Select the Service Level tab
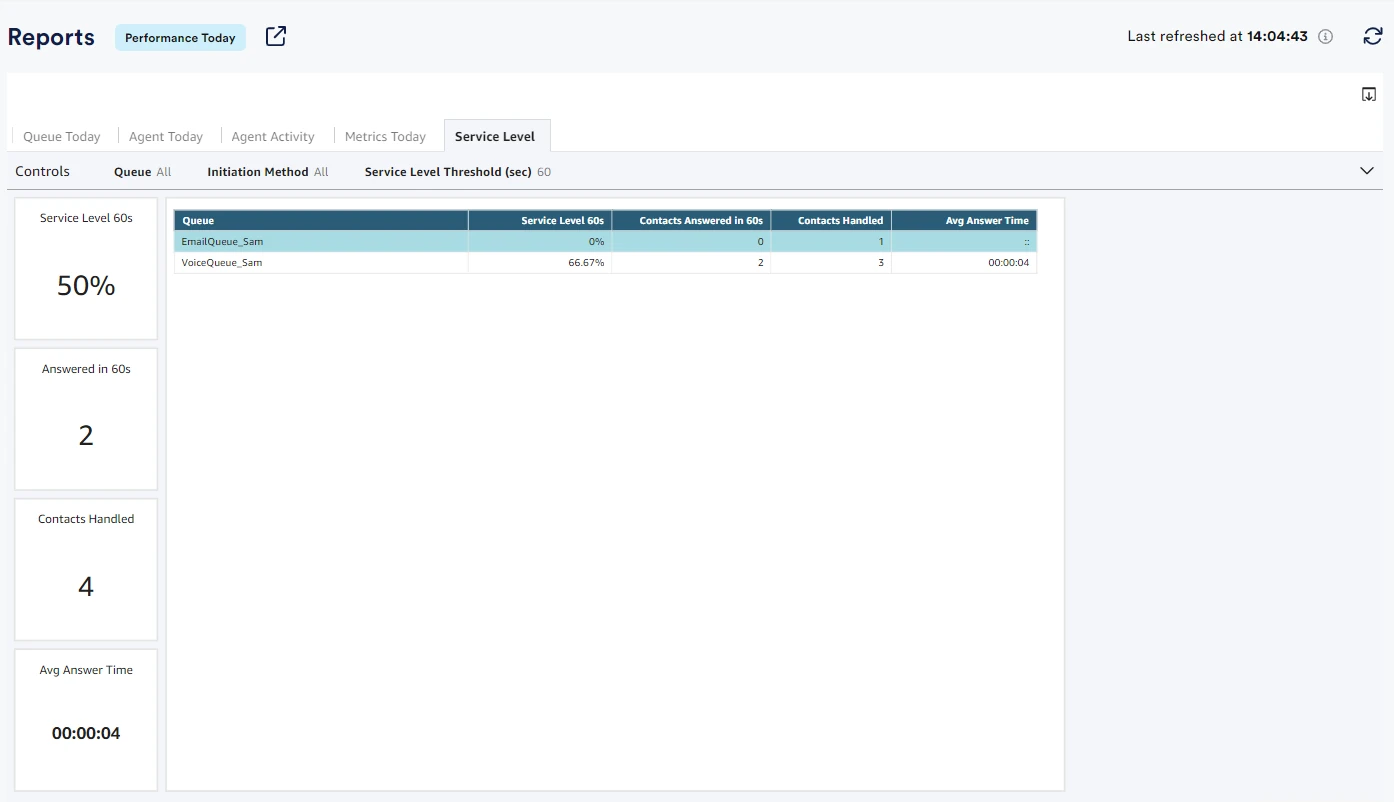Screen dimensions: 1394x802 pos(495,137)
